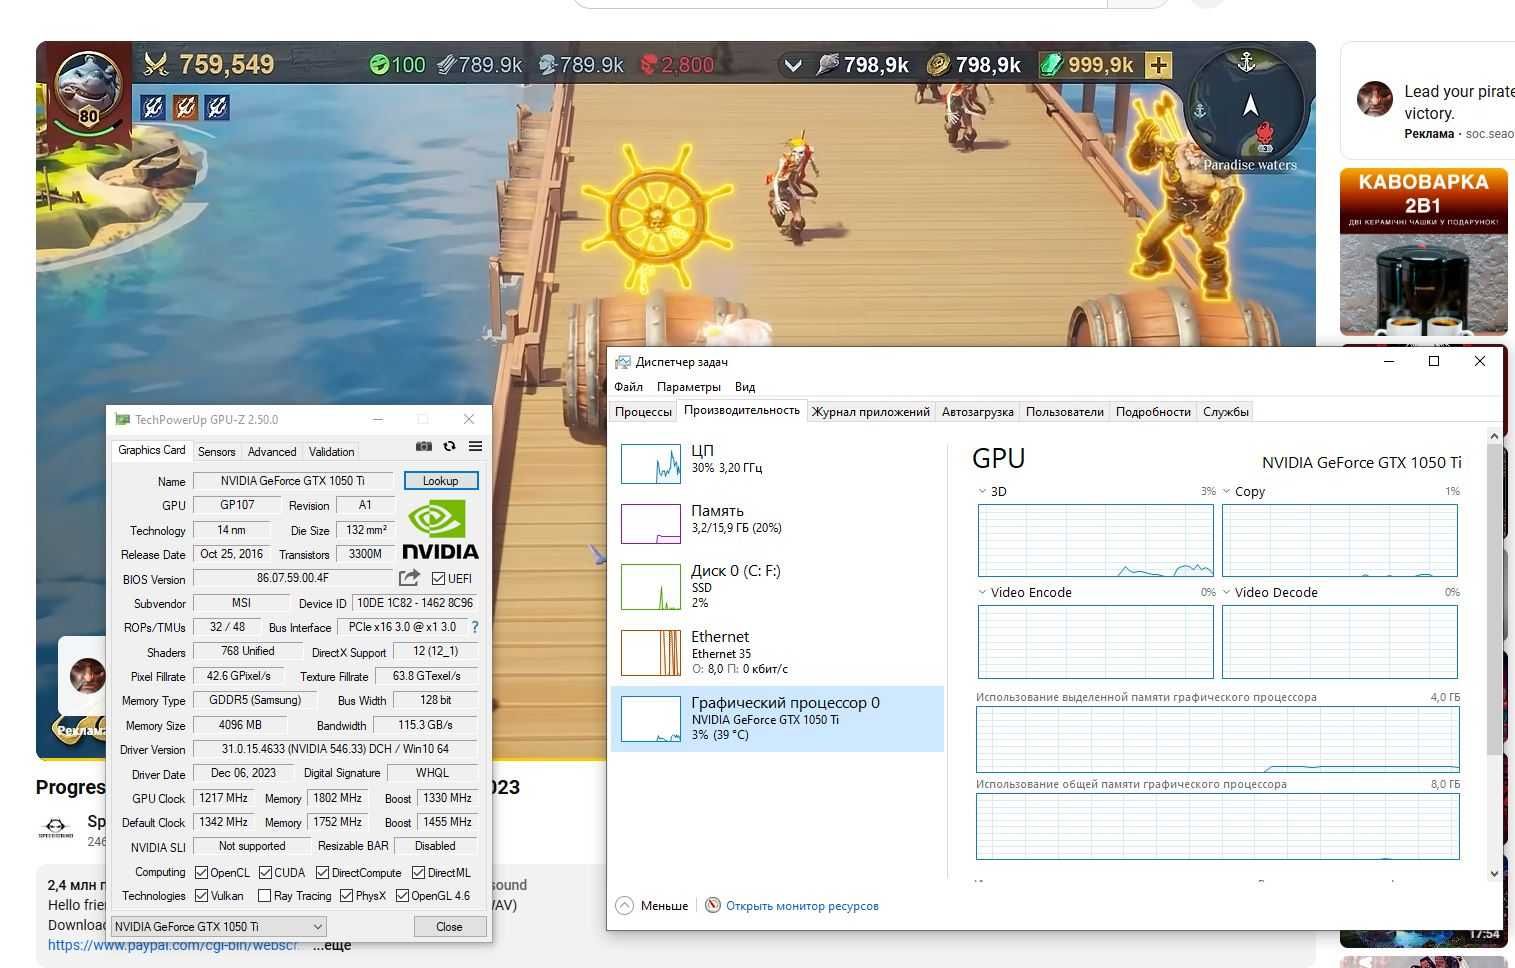Image resolution: width=1515 pixels, height=968 pixels.
Task: Click the first blue buff icon under avatar
Action: pyautogui.click(x=153, y=106)
